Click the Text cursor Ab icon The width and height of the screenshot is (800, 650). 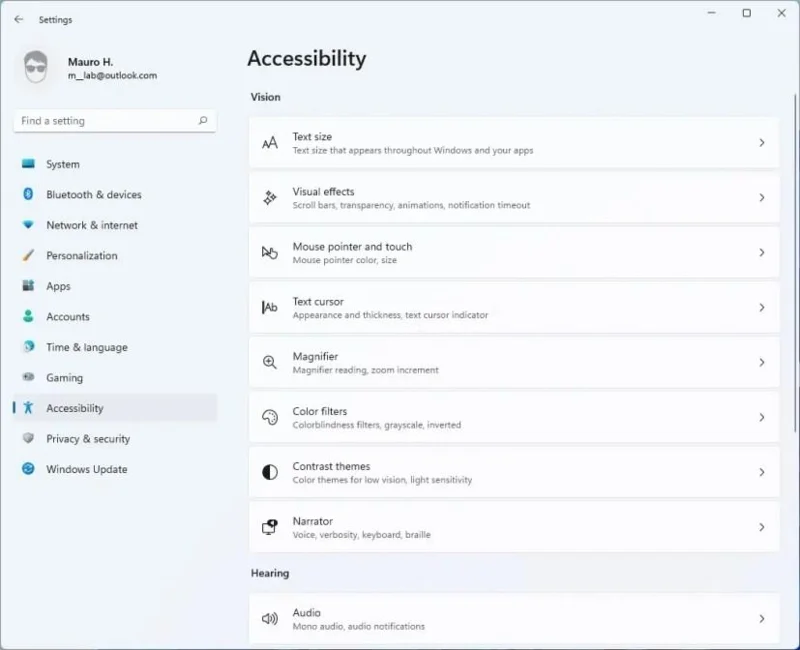[x=269, y=307]
